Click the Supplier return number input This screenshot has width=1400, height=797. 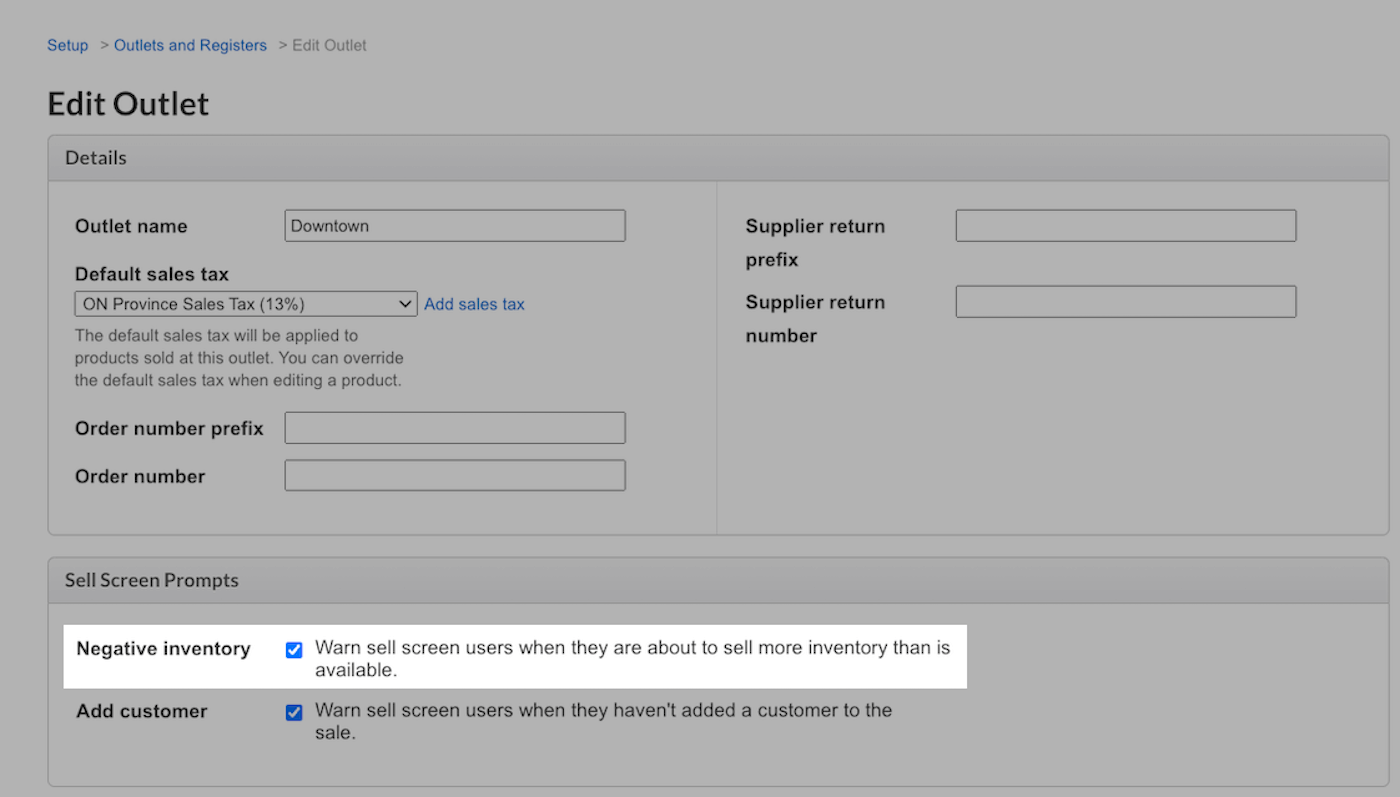click(x=1125, y=302)
